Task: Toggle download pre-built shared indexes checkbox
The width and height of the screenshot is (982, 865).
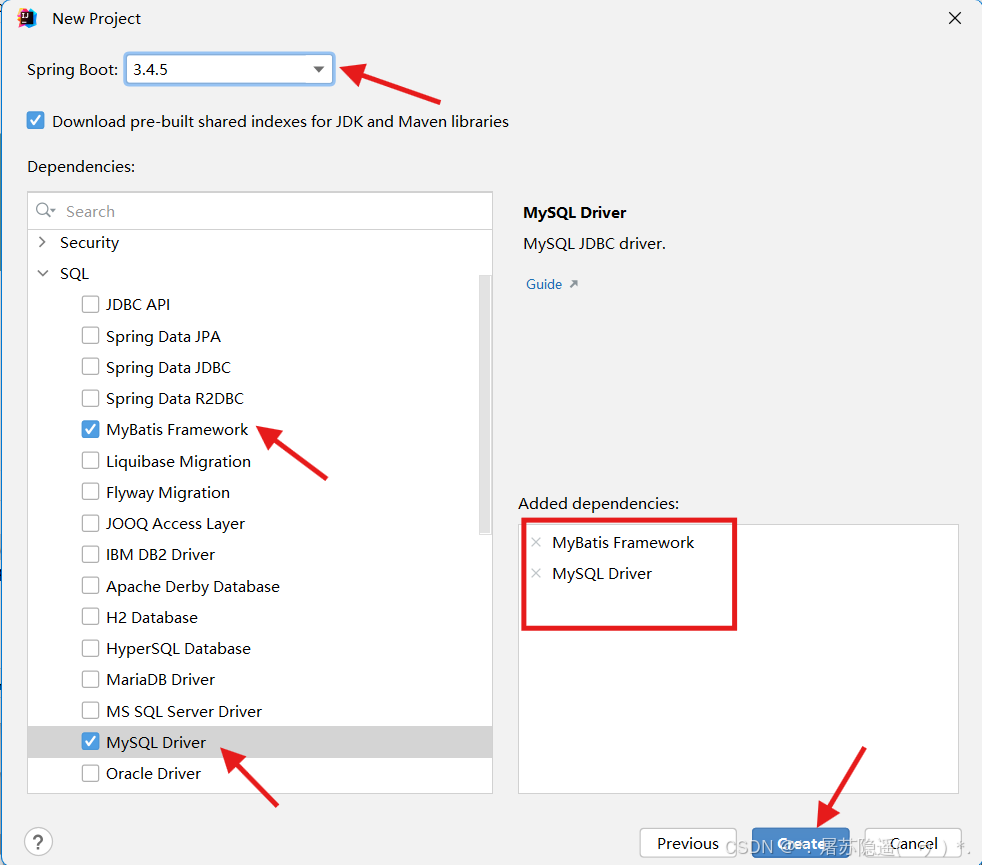Action: (x=36, y=120)
